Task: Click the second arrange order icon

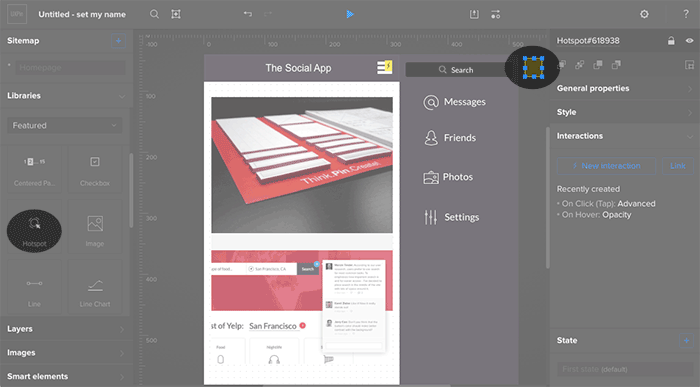Action: pyautogui.click(x=579, y=65)
